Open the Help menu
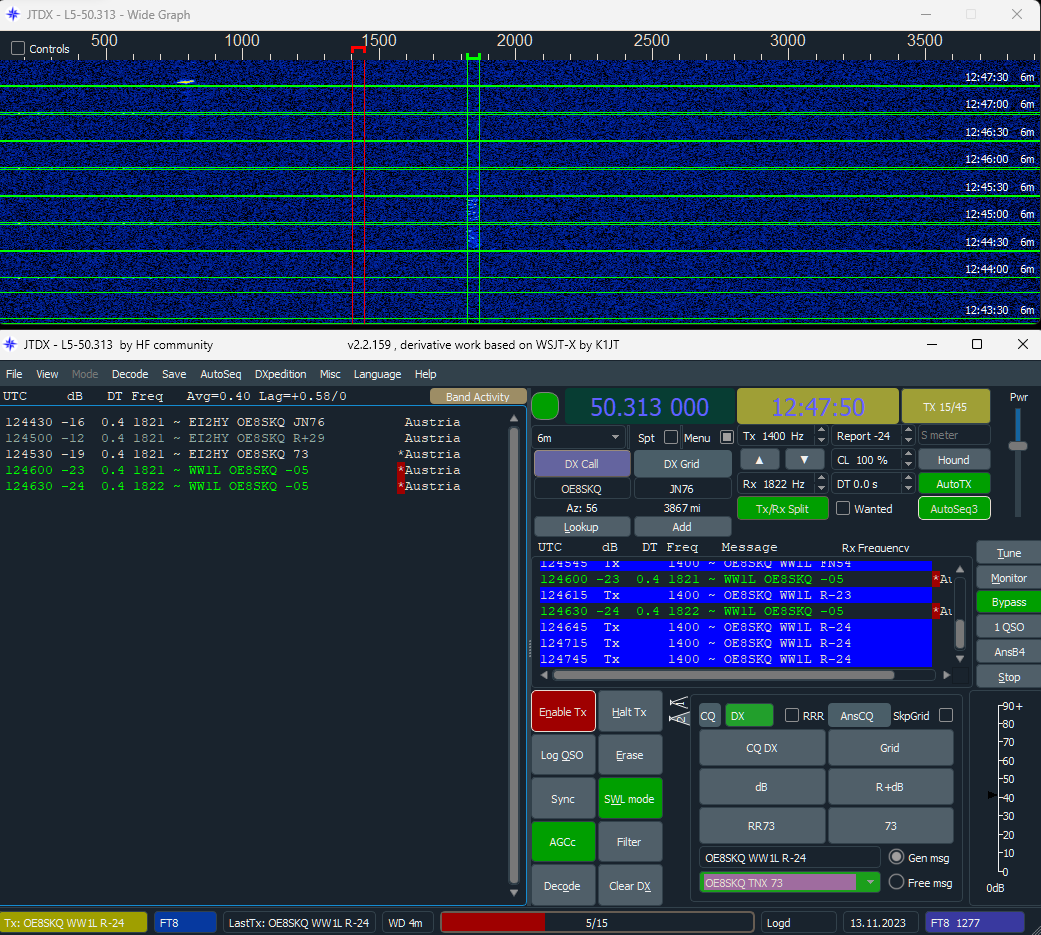 point(426,374)
